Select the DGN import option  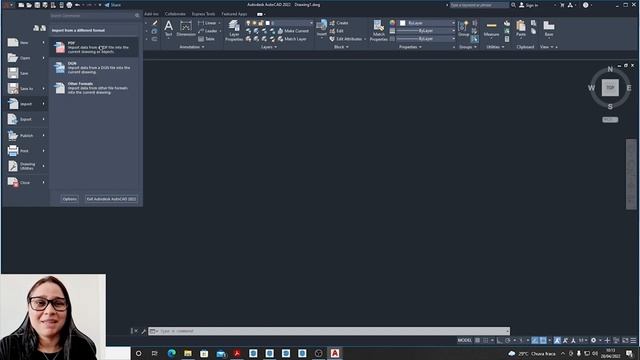94,68
